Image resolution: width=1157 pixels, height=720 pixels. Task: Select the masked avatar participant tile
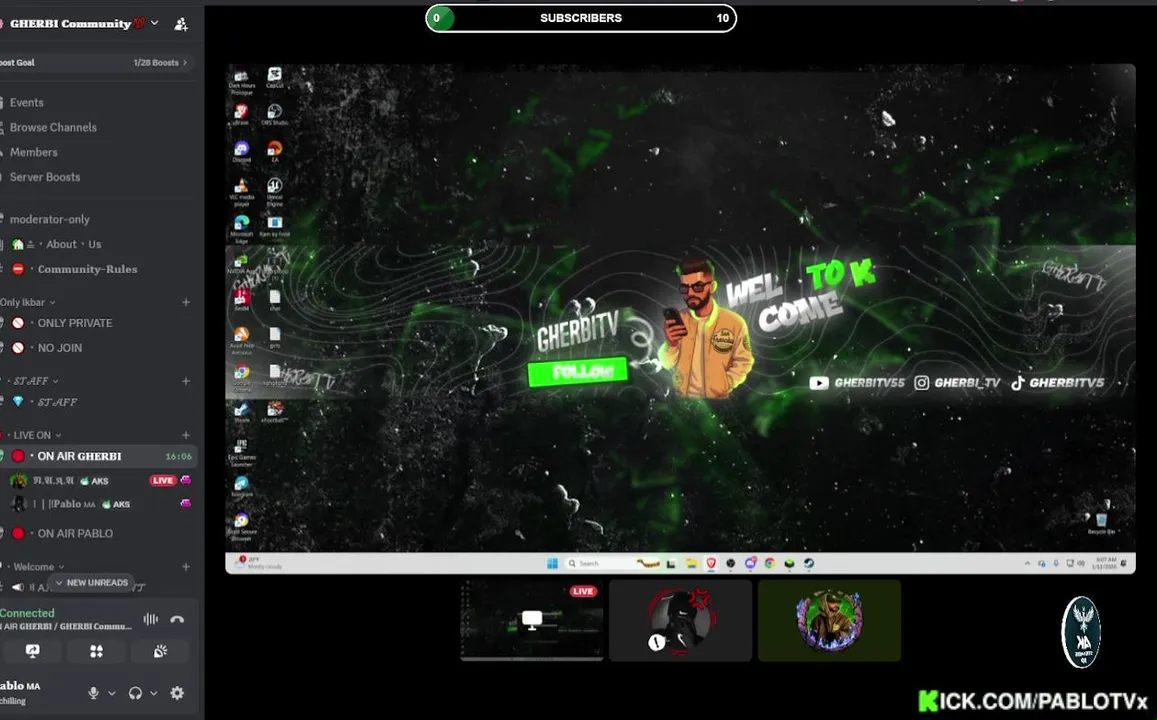click(680, 620)
